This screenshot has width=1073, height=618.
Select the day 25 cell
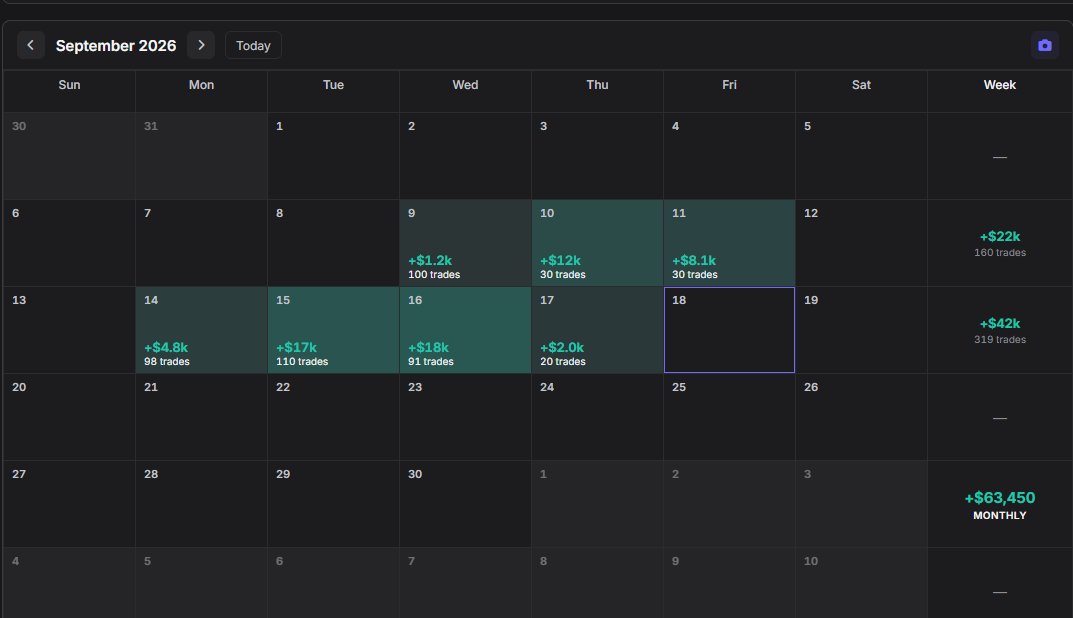[x=729, y=417]
